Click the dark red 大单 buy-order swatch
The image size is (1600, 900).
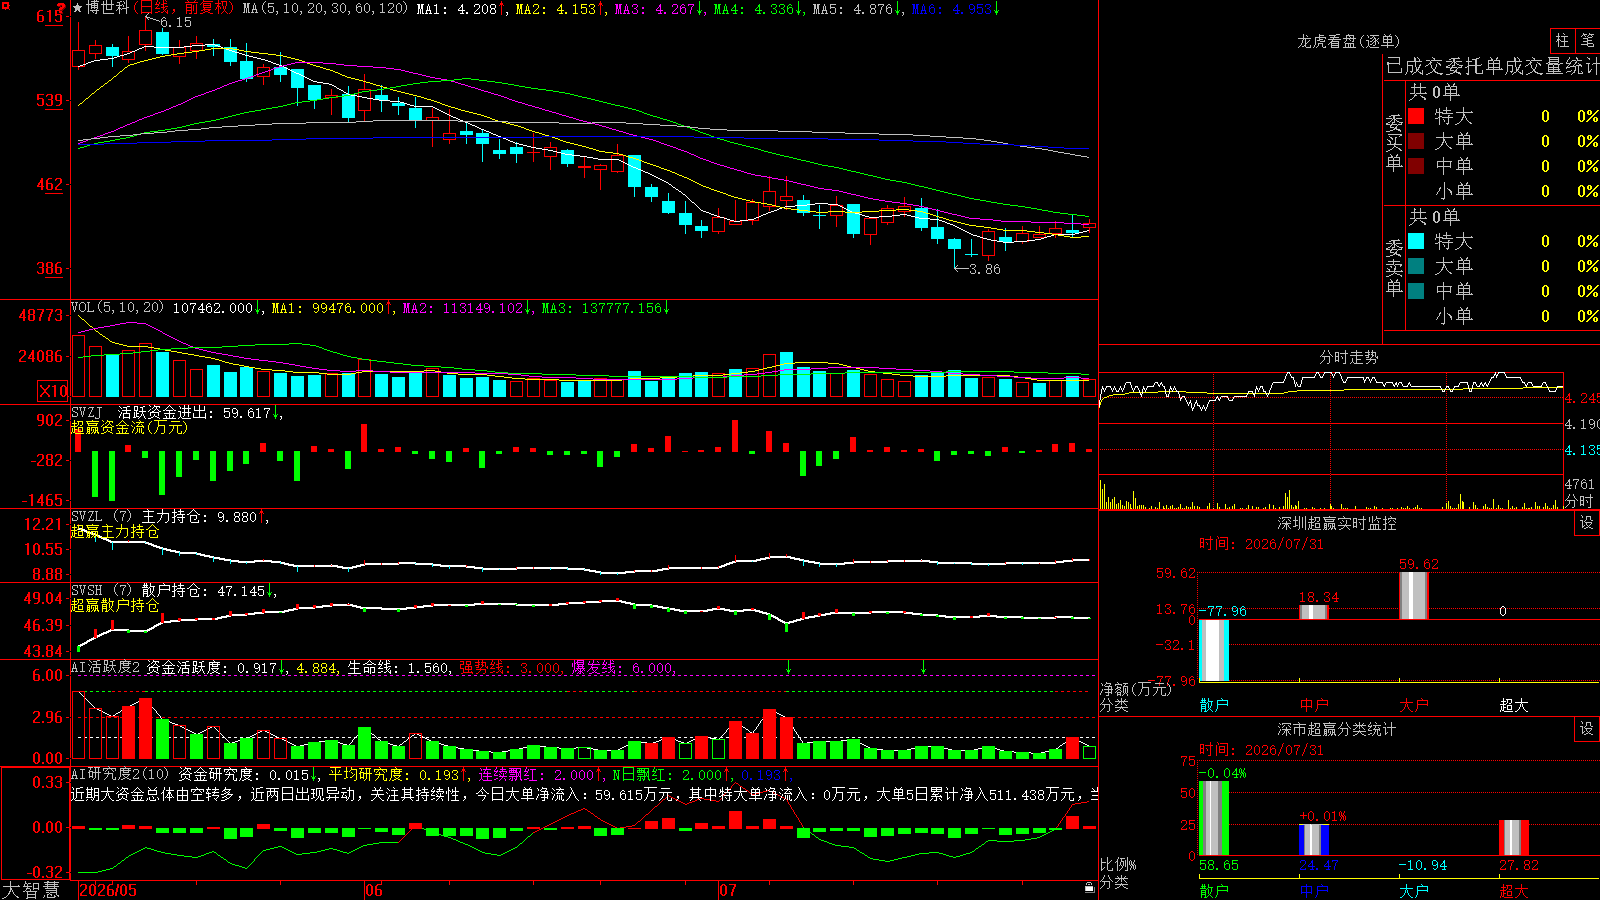1416,141
